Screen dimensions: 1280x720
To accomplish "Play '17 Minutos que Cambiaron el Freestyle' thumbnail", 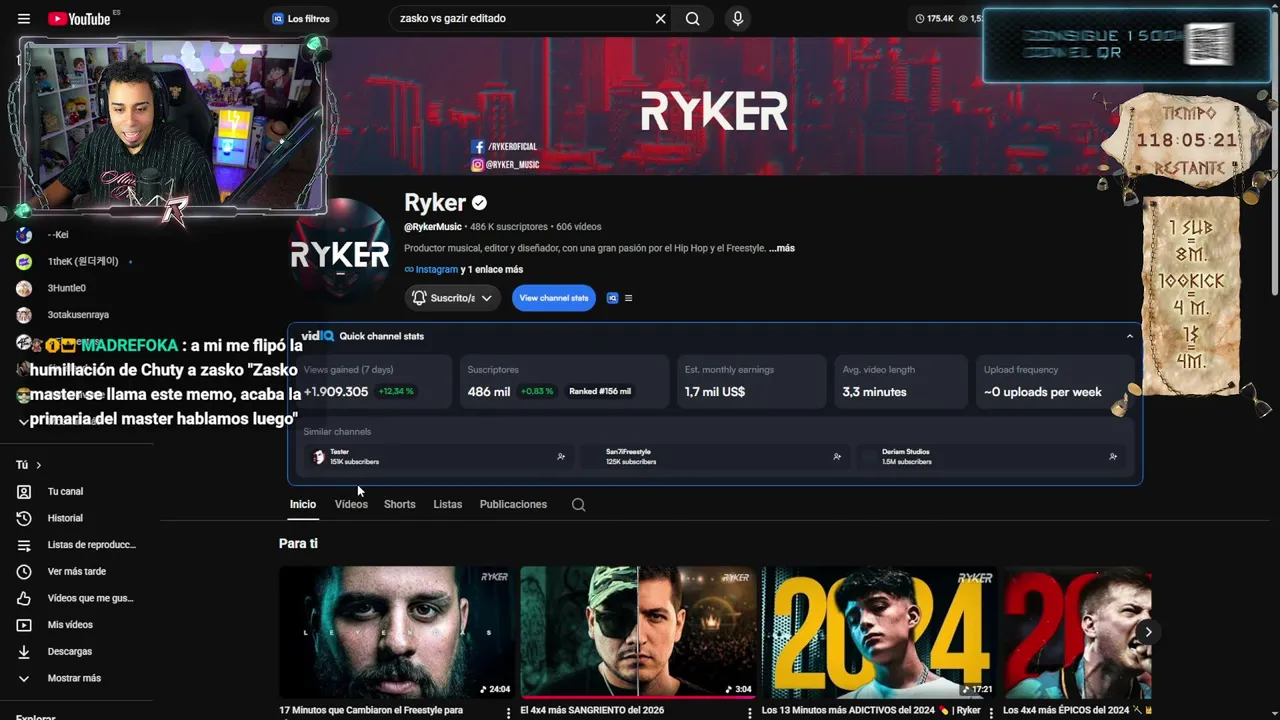I will tap(396, 632).
